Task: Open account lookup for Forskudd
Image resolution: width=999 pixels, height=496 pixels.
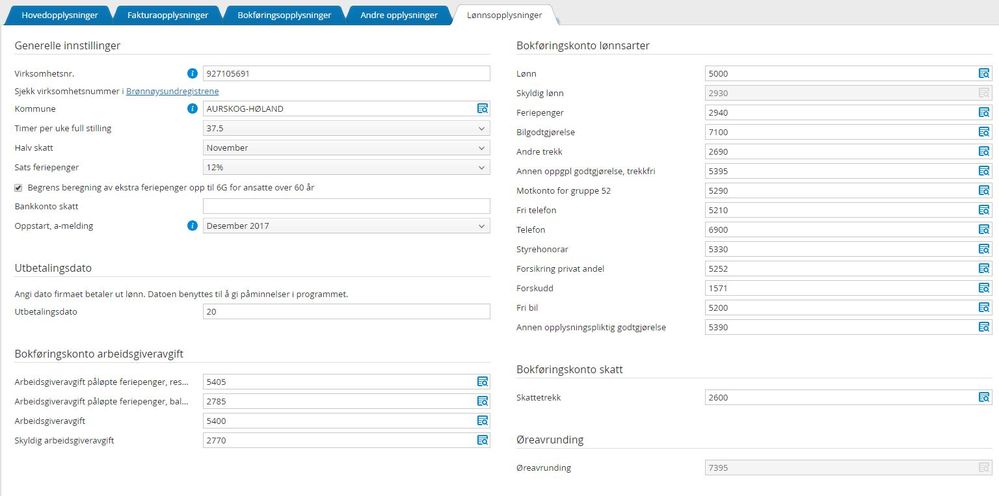Action: tap(984, 288)
